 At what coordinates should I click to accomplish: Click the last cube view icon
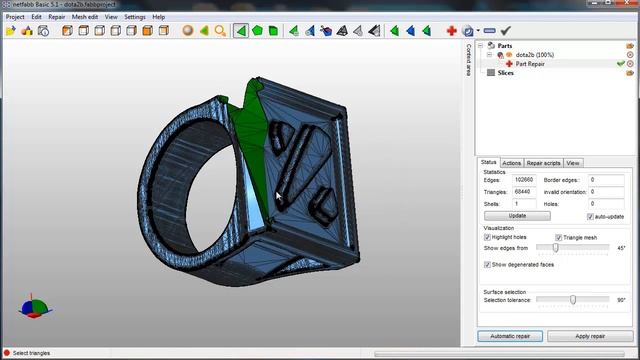pos(164,31)
